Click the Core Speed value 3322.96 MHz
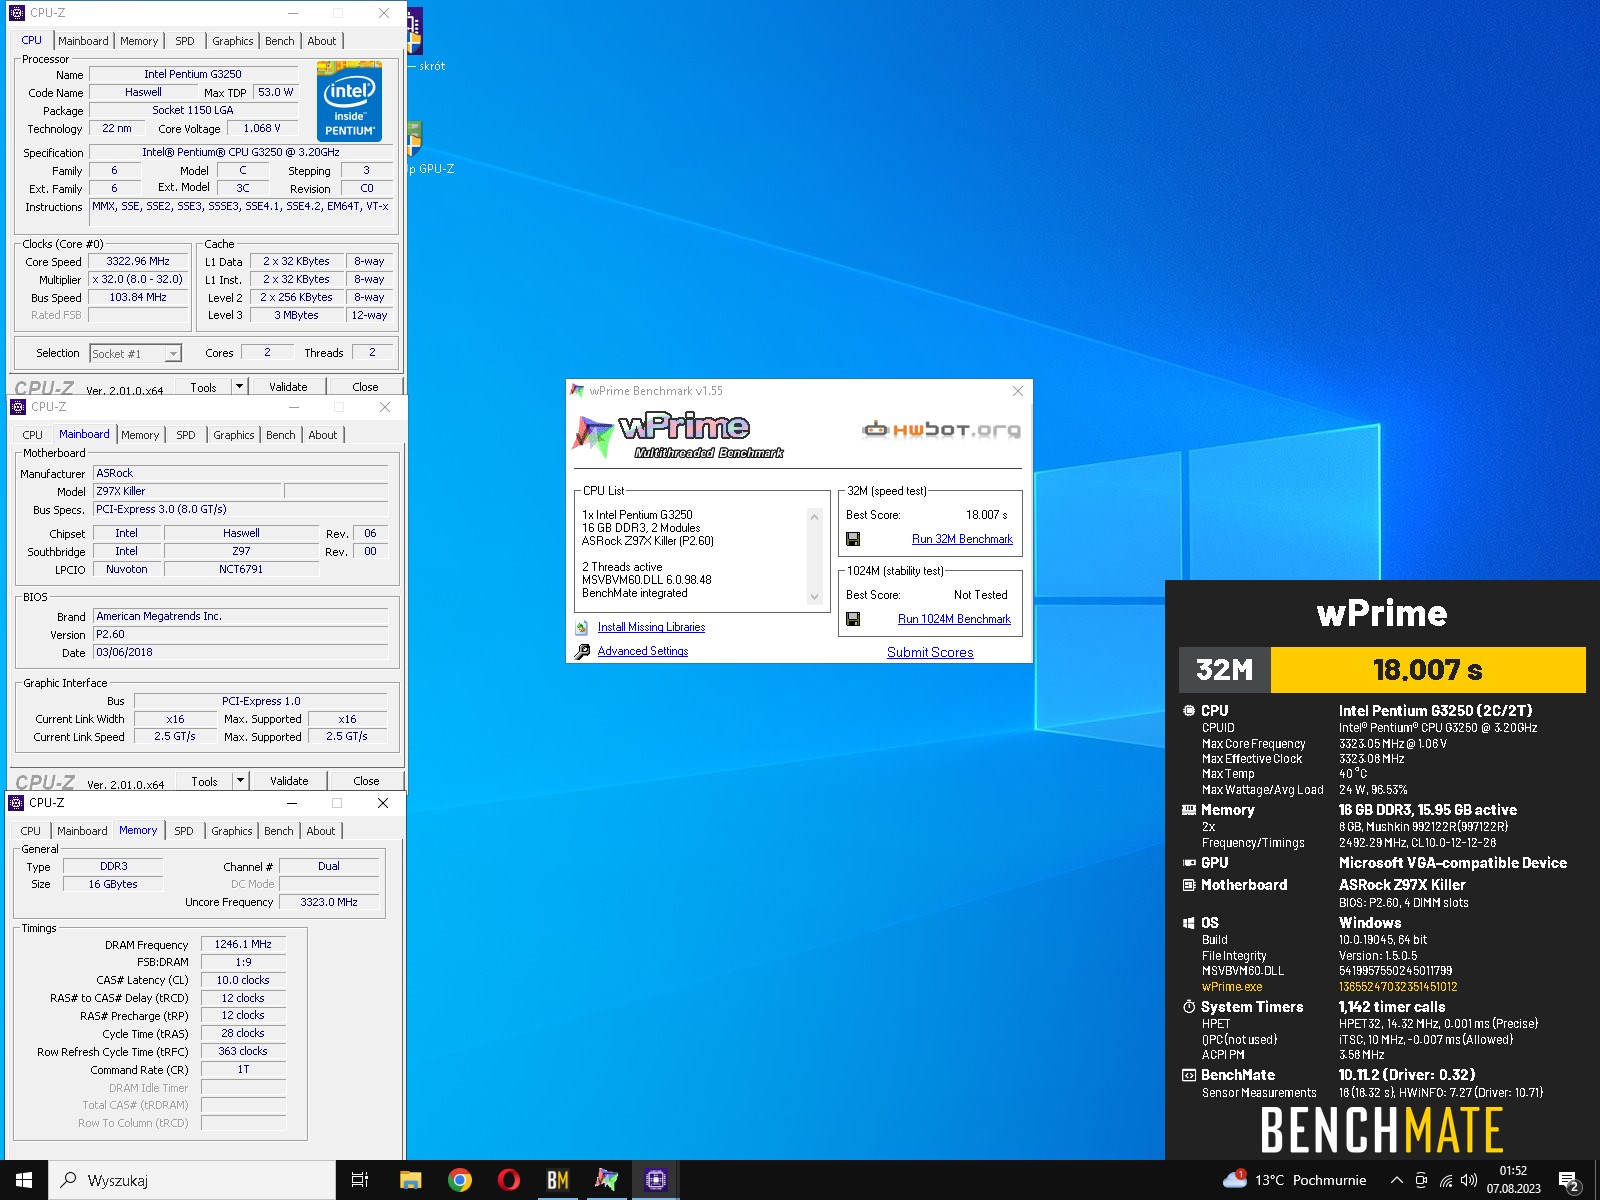 click(x=138, y=262)
